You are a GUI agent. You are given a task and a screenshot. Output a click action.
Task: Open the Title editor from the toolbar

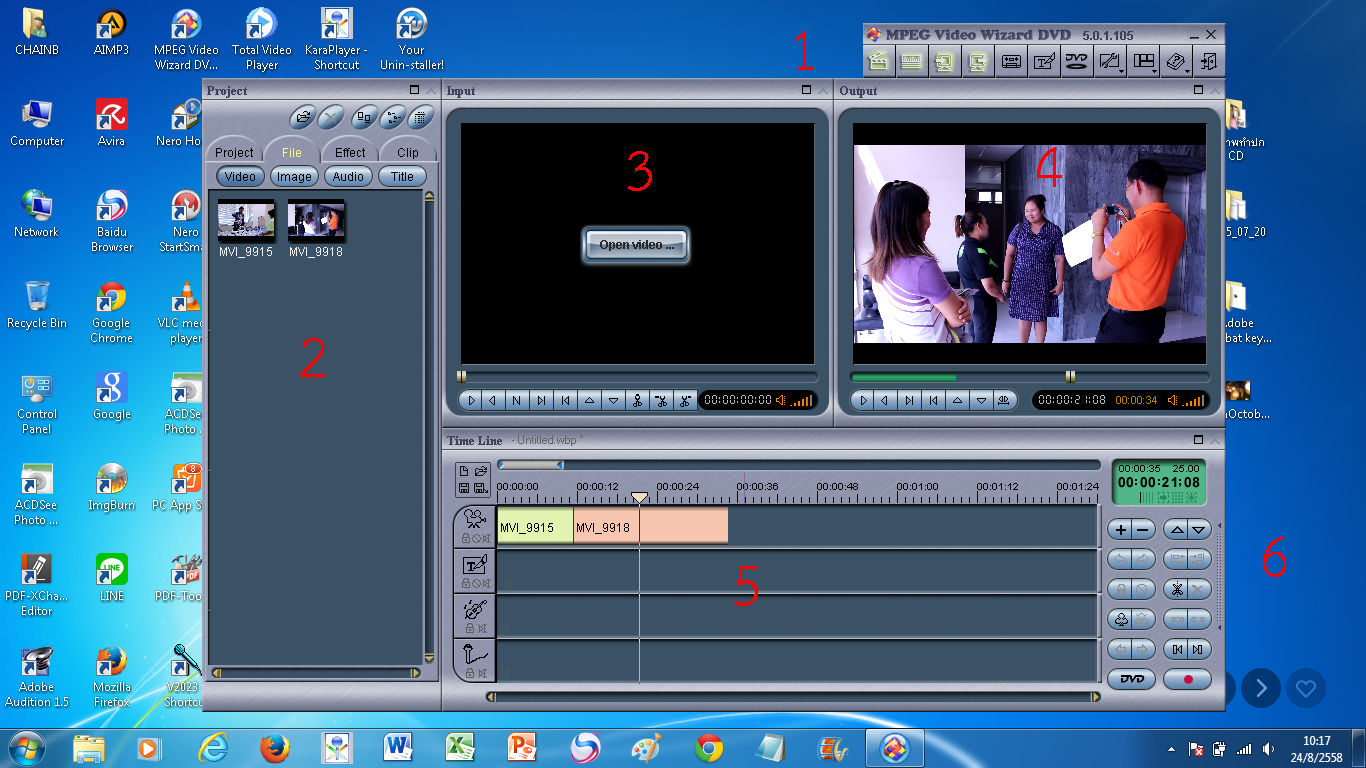pyautogui.click(x=1044, y=60)
